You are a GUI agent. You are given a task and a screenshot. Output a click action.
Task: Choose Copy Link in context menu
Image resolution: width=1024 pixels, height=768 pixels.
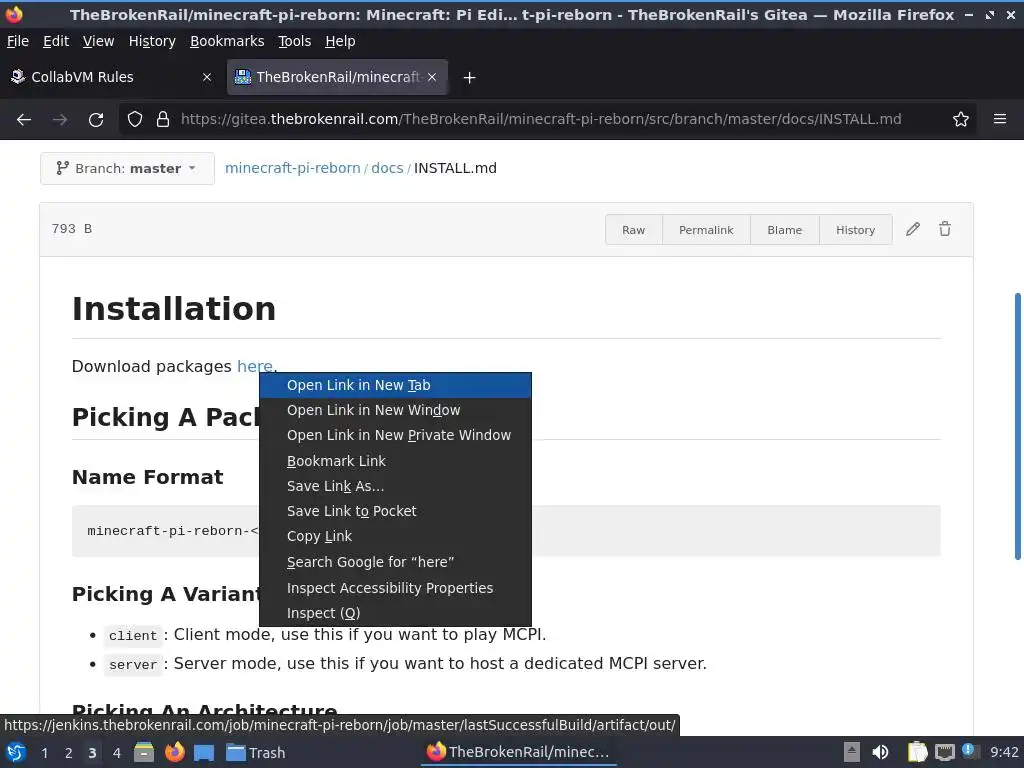[395, 536]
